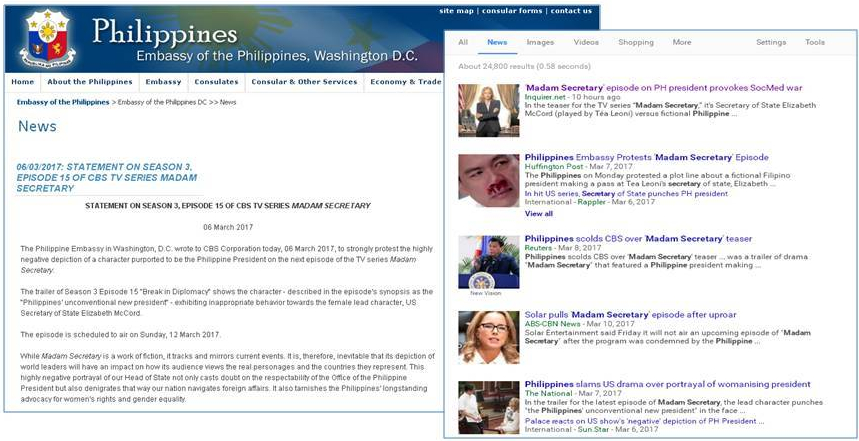Click thumbnail of the Inquirer.net Madam Secretary result

(488, 110)
